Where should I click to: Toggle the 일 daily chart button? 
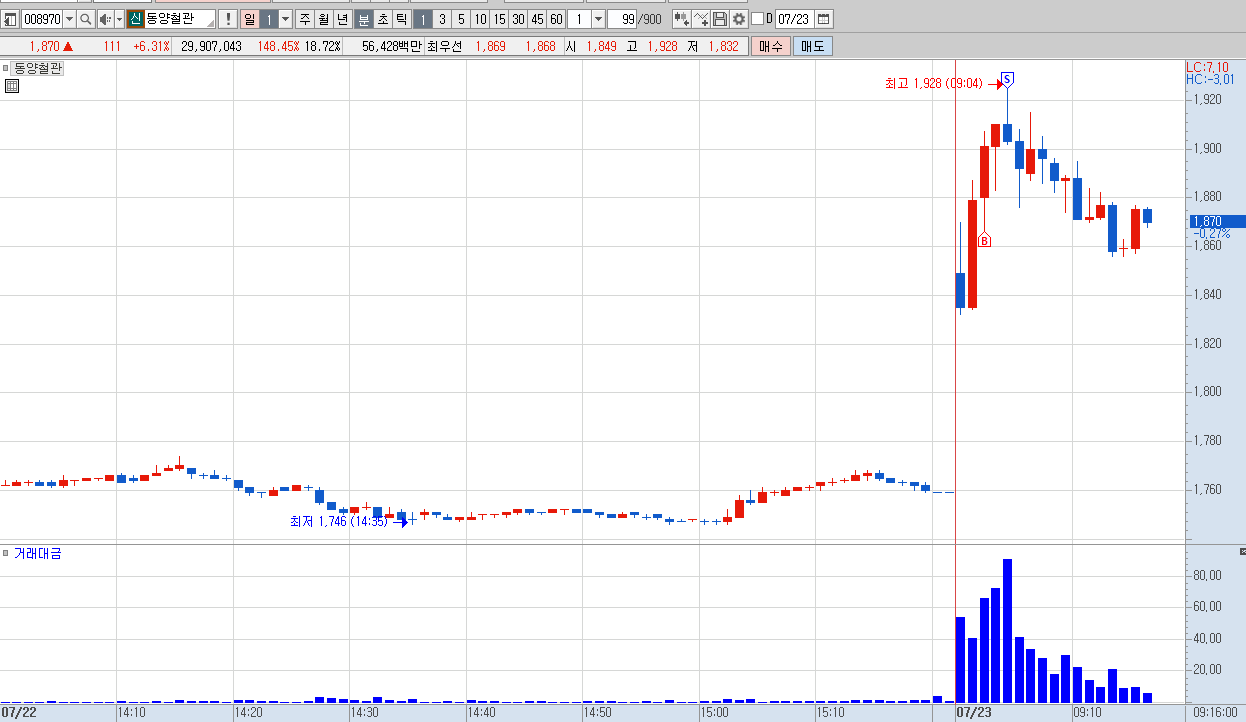click(250, 19)
